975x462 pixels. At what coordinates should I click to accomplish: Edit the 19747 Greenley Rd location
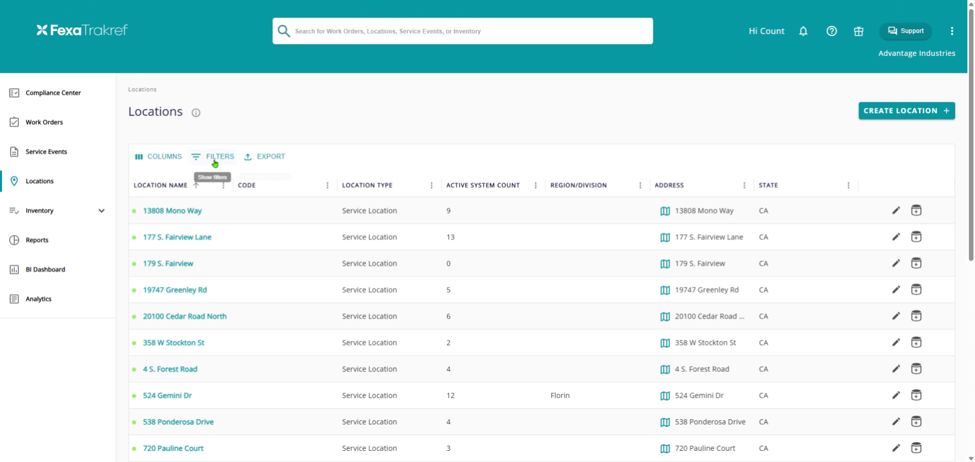pos(896,290)
